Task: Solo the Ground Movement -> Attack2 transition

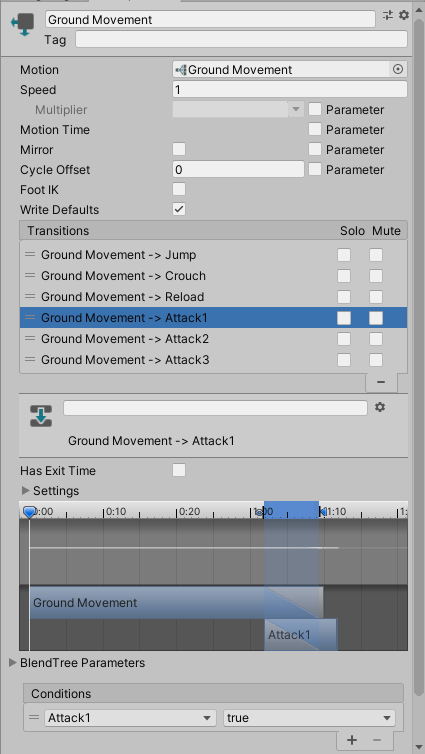Action: pos(344,339)
